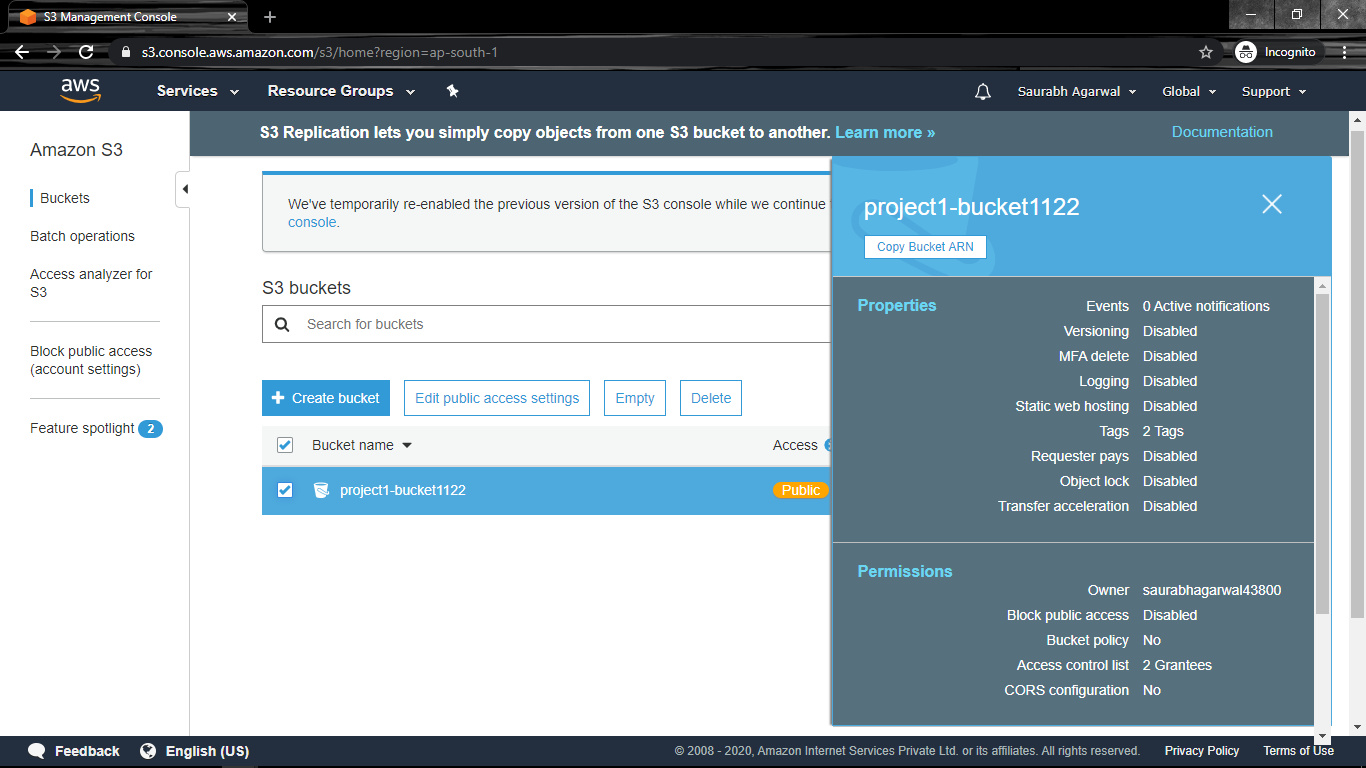Open the Documentation link in banner

(x=1222, y=131)
